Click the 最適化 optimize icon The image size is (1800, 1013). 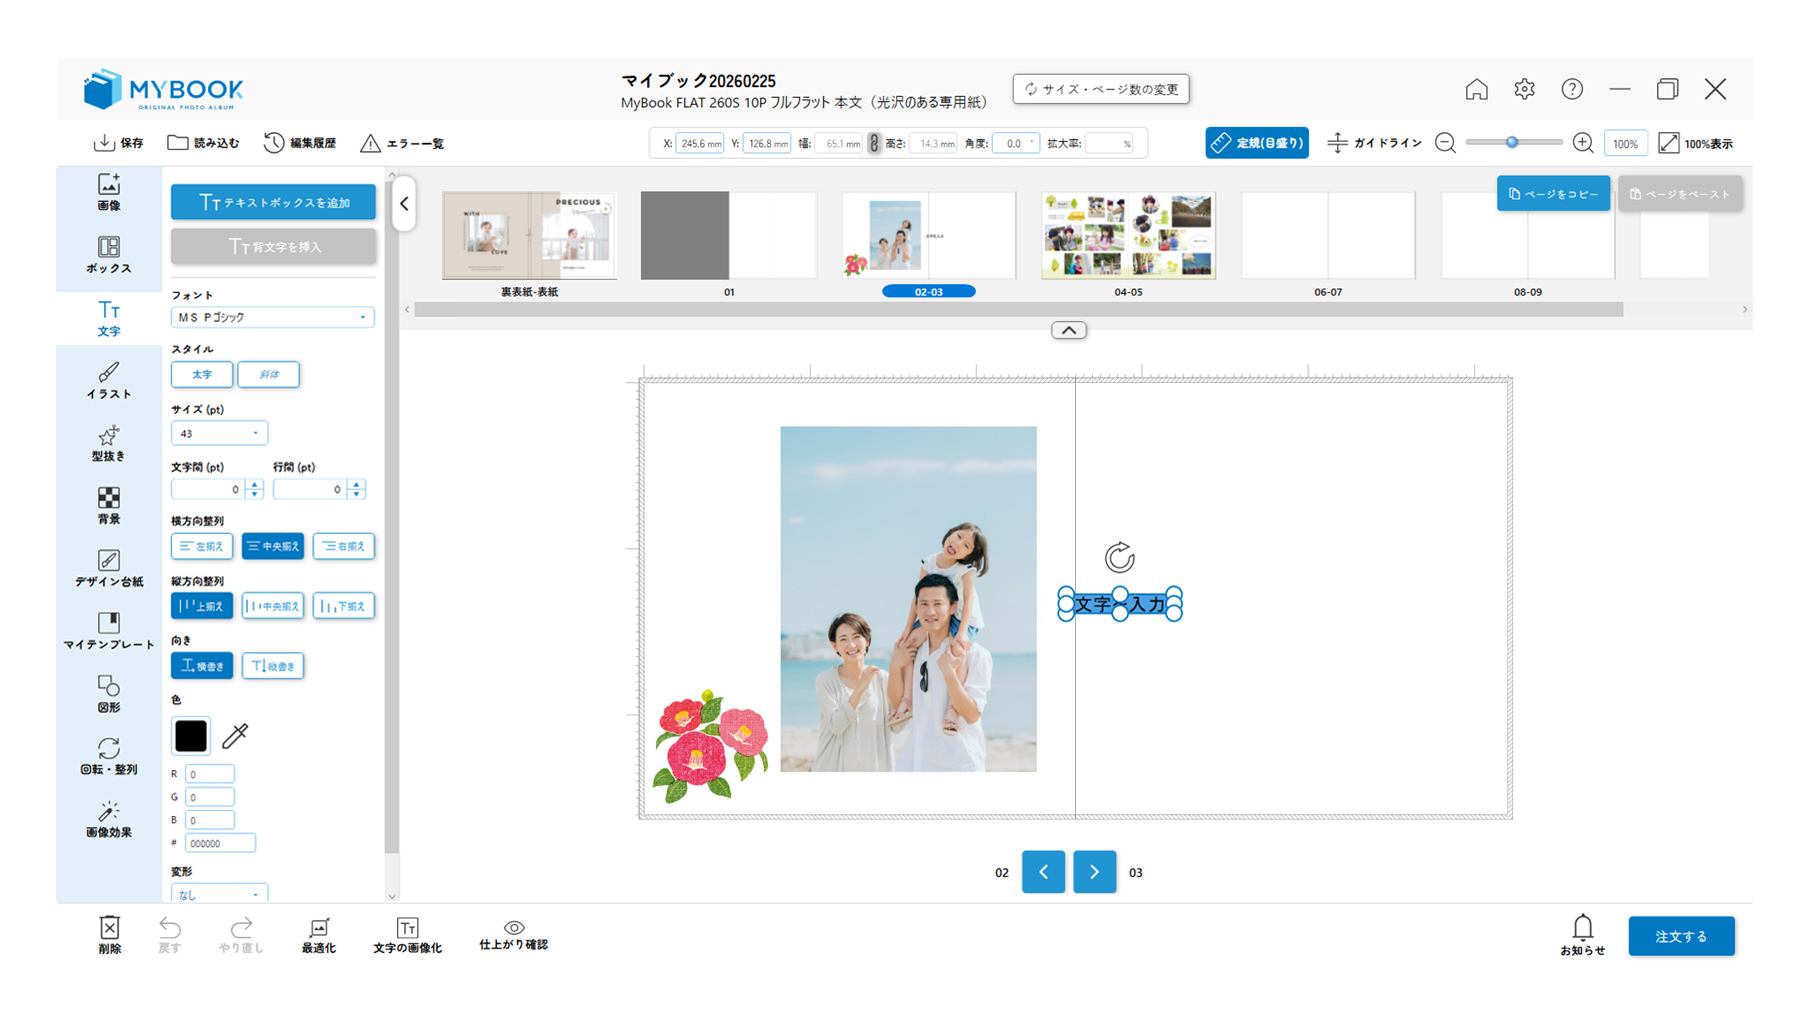(x=319, y=927)
